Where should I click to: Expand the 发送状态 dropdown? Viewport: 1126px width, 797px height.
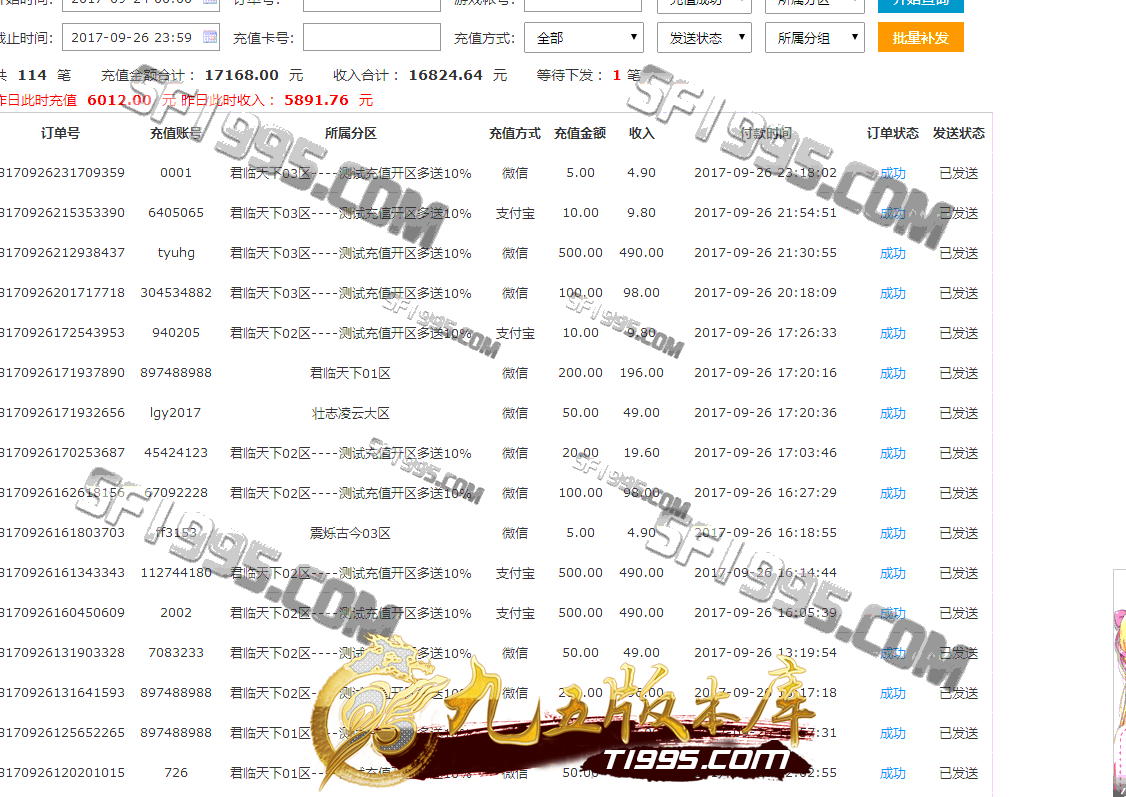(x=704, y=37)
